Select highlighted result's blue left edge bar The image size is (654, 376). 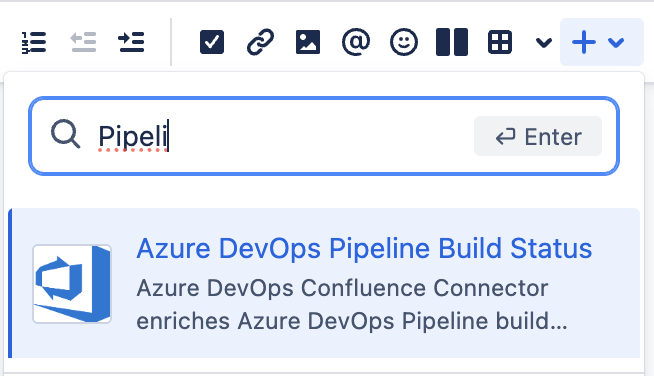pyautogui.click(x=10, y=283)
